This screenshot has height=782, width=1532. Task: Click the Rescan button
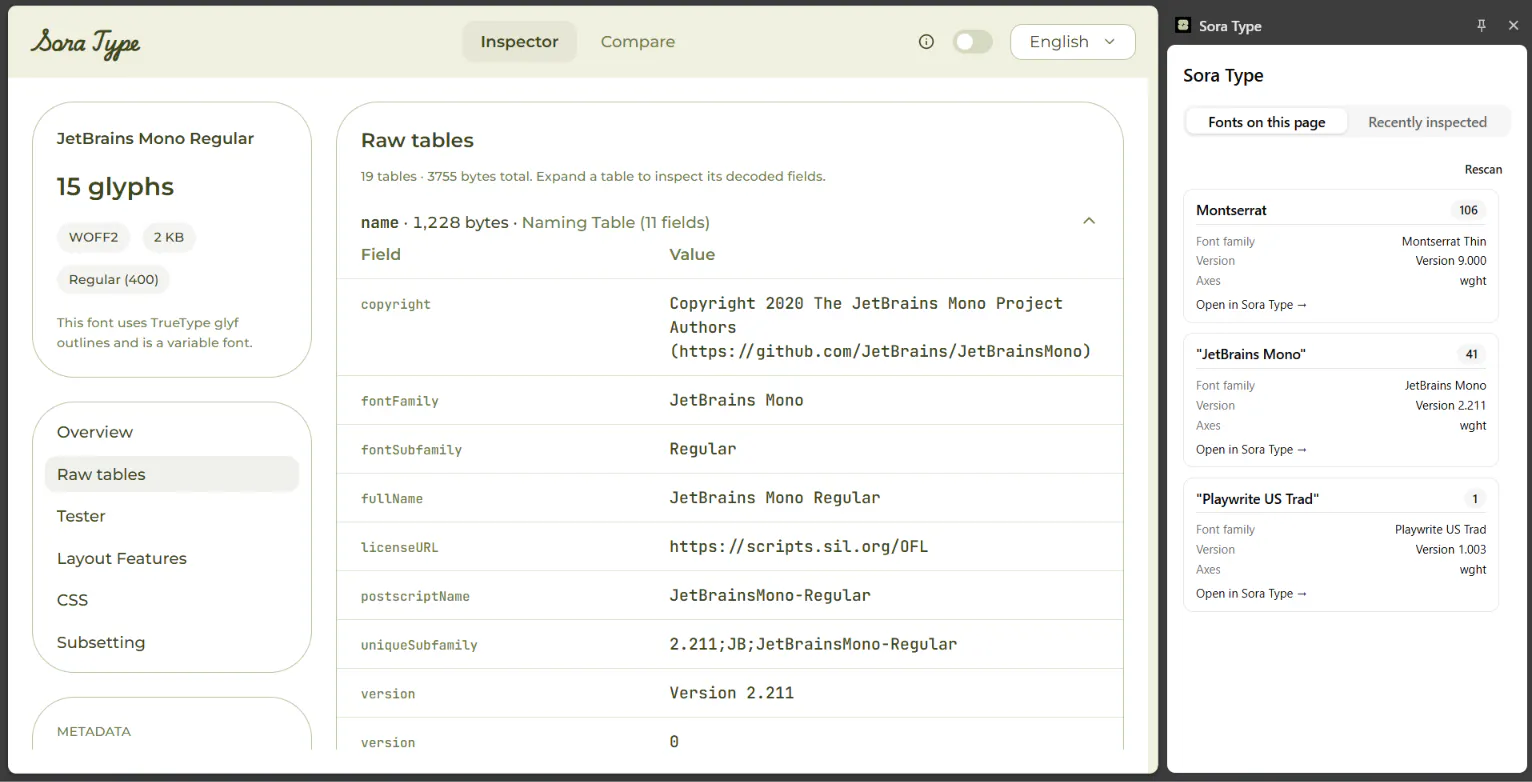[x=1483, y=169]
